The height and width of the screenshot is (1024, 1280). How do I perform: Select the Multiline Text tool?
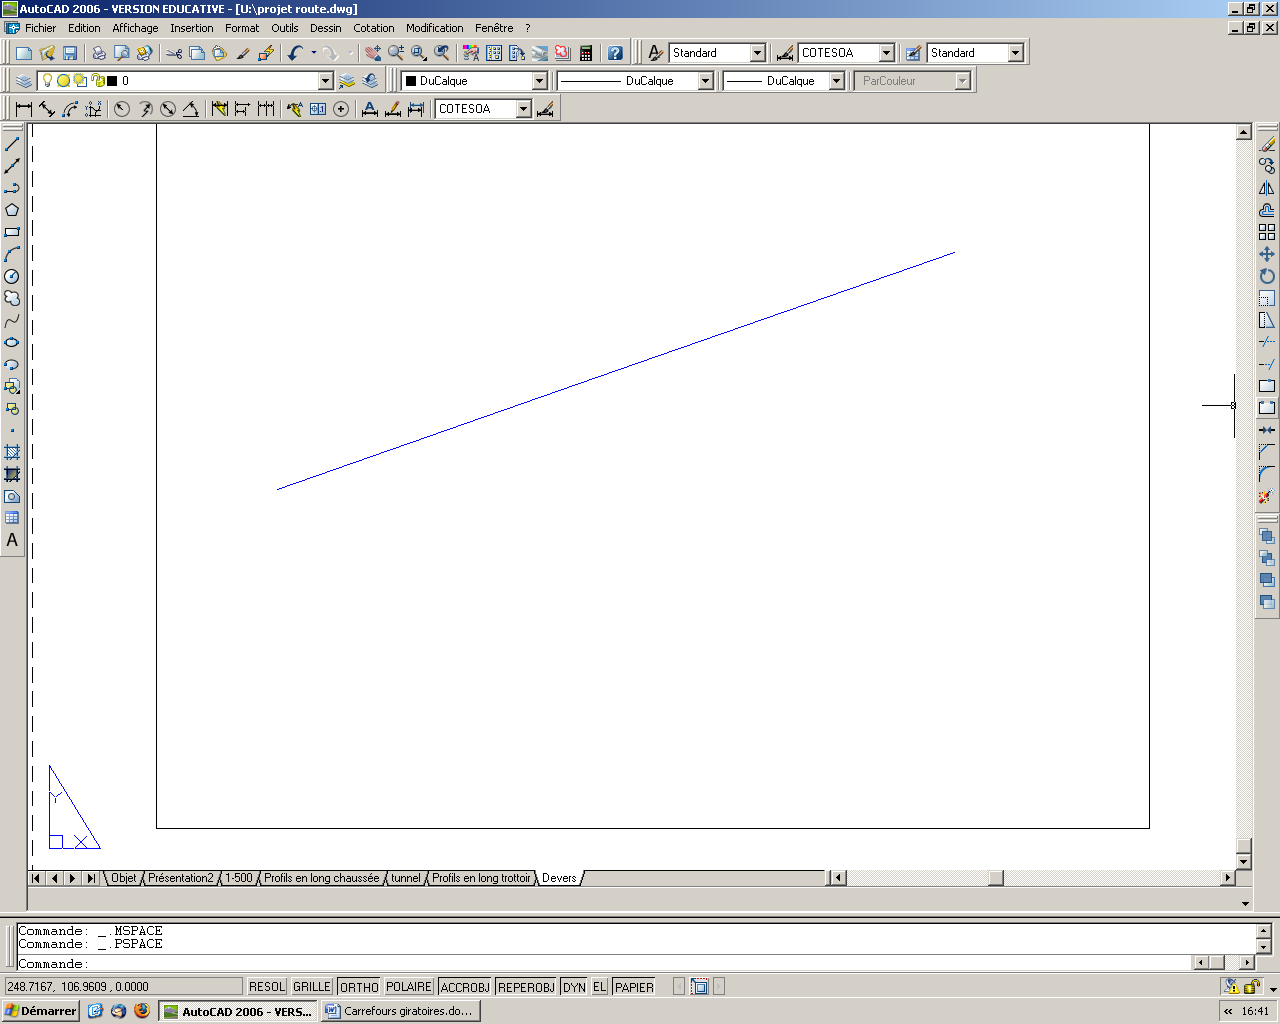12,540
